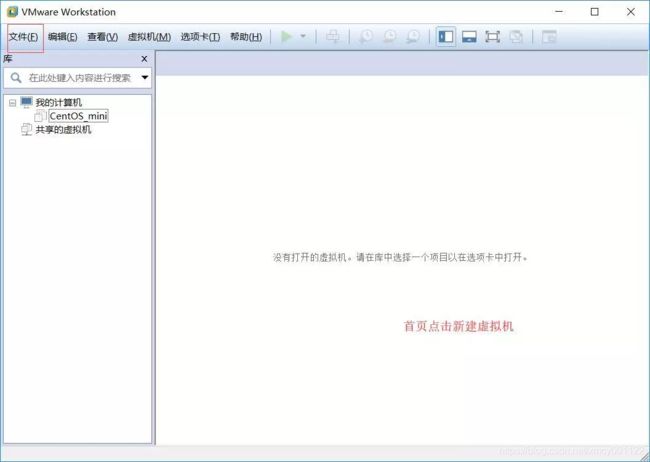
Task: Open the 选项卡(T) menu
Action: point(200,37)
